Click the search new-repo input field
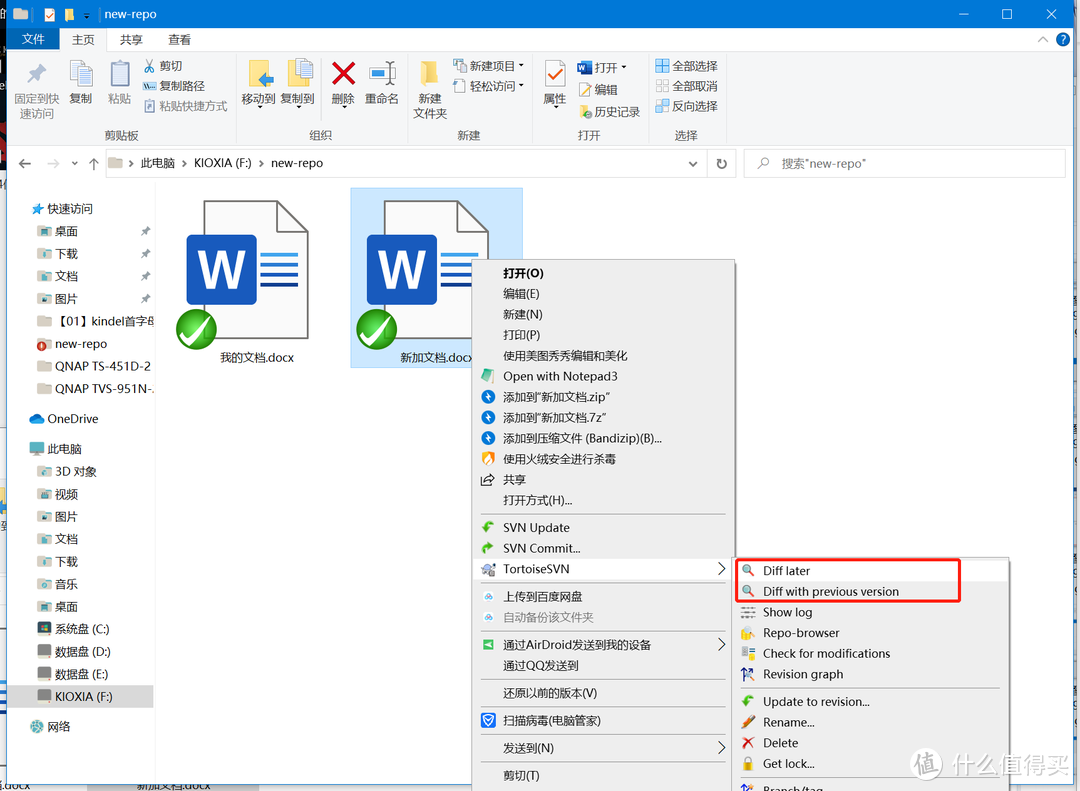 (904, 163)
